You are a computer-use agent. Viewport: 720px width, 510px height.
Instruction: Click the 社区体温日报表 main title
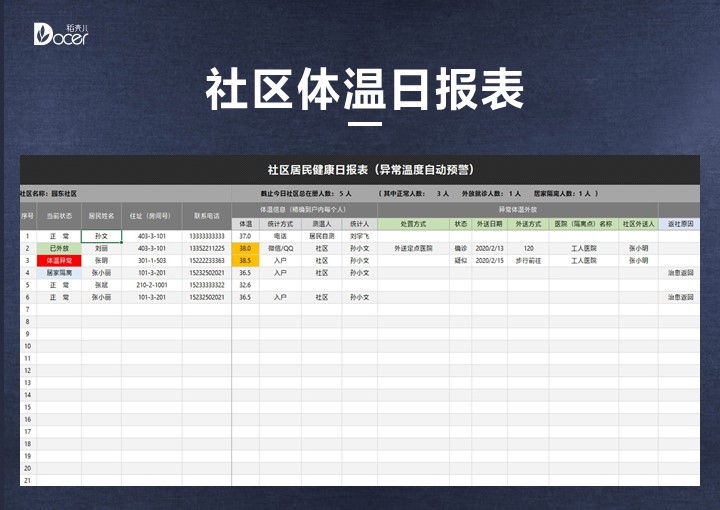(364, 91)
